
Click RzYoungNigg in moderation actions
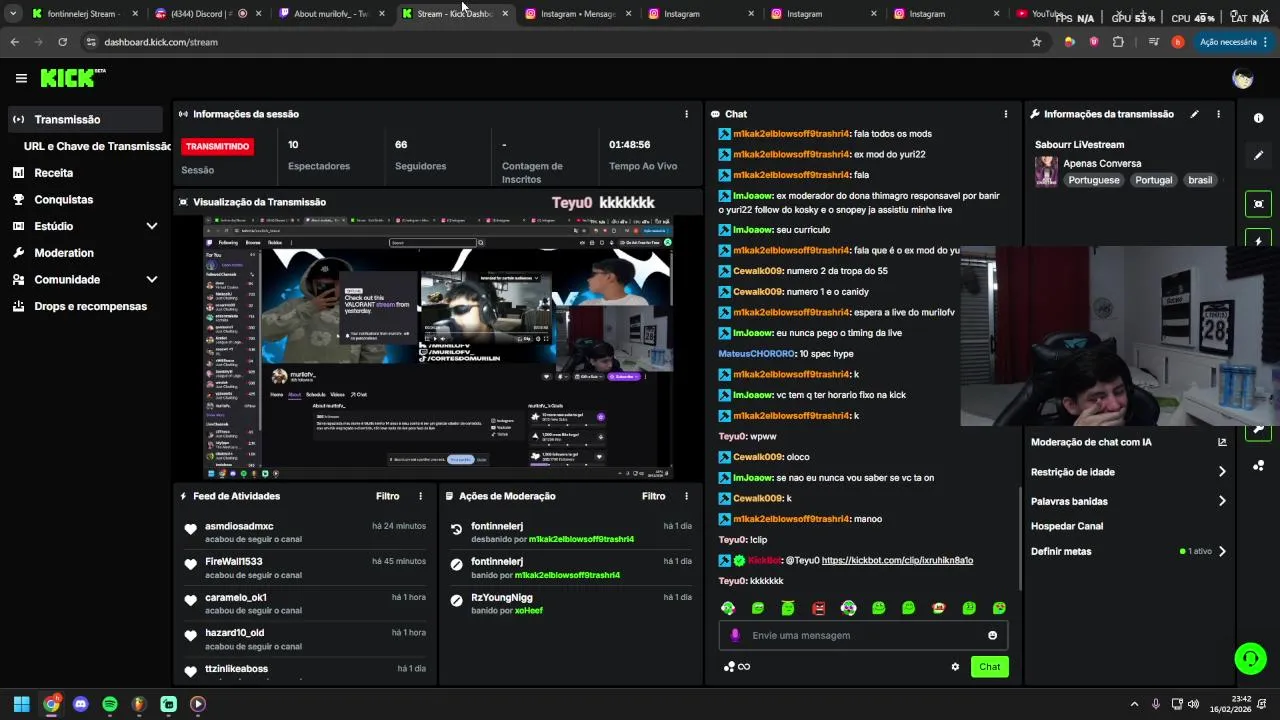pos(502,597)
